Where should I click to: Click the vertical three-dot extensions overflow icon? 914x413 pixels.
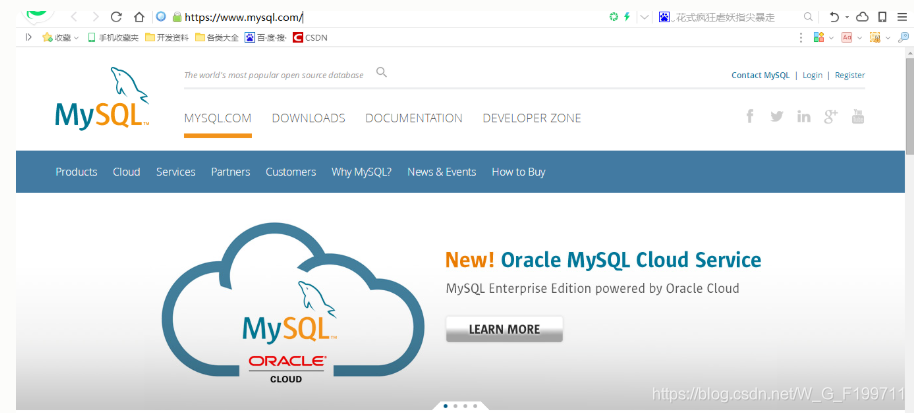click(x=801, y=37)
